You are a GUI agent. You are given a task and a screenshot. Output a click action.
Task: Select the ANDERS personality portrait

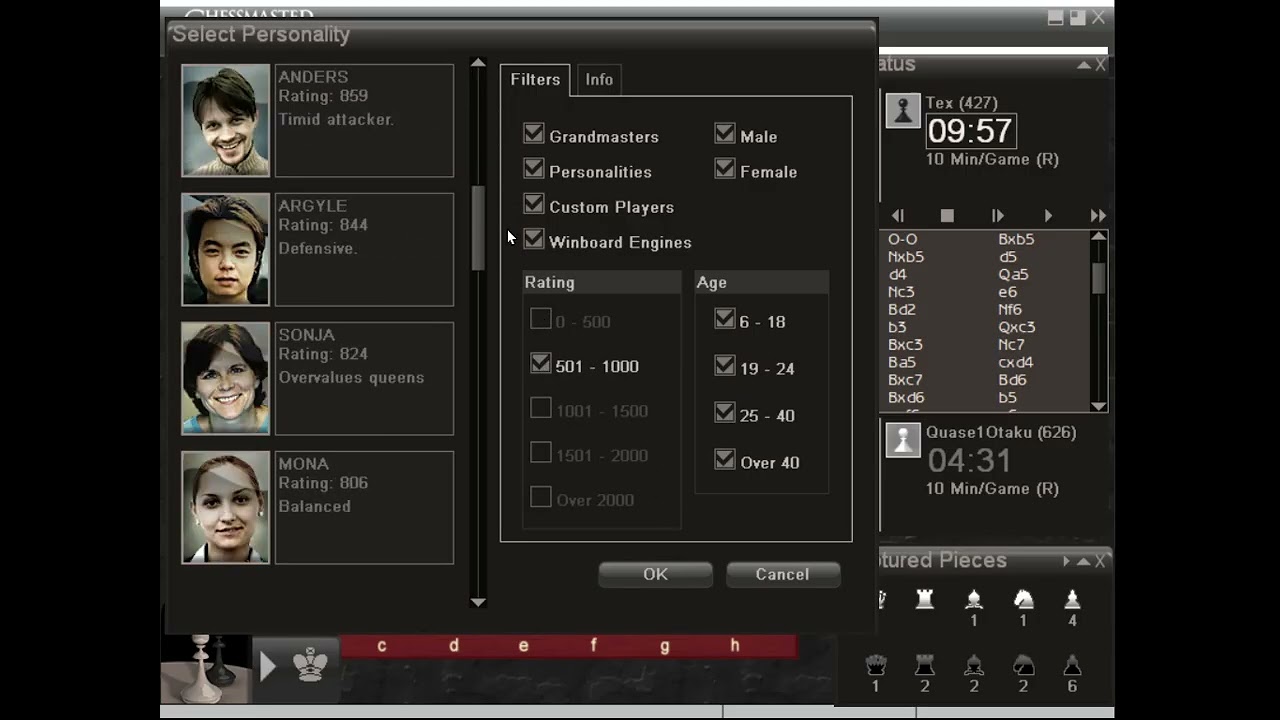[x=226, y=120]
